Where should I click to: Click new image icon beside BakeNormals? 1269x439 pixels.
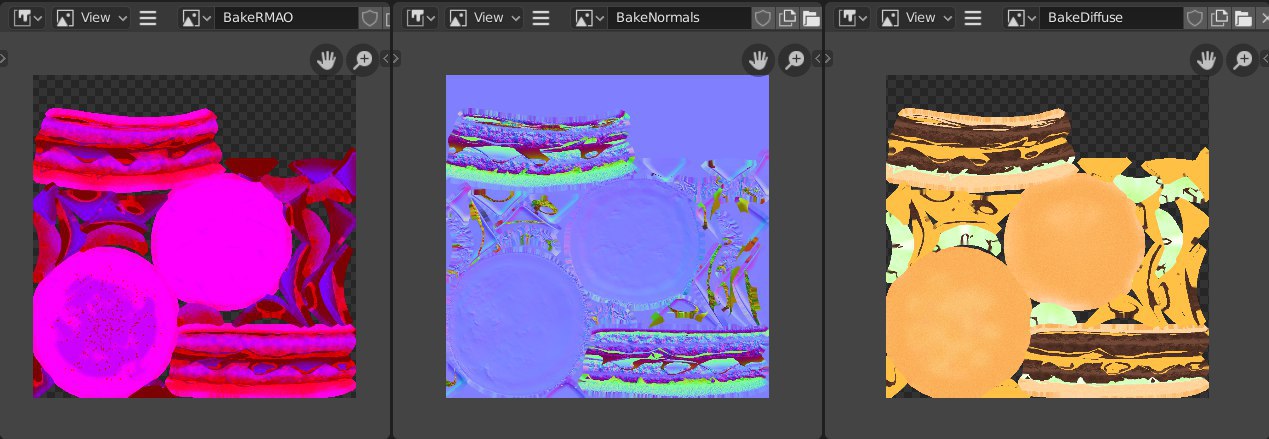click(786, 18)
